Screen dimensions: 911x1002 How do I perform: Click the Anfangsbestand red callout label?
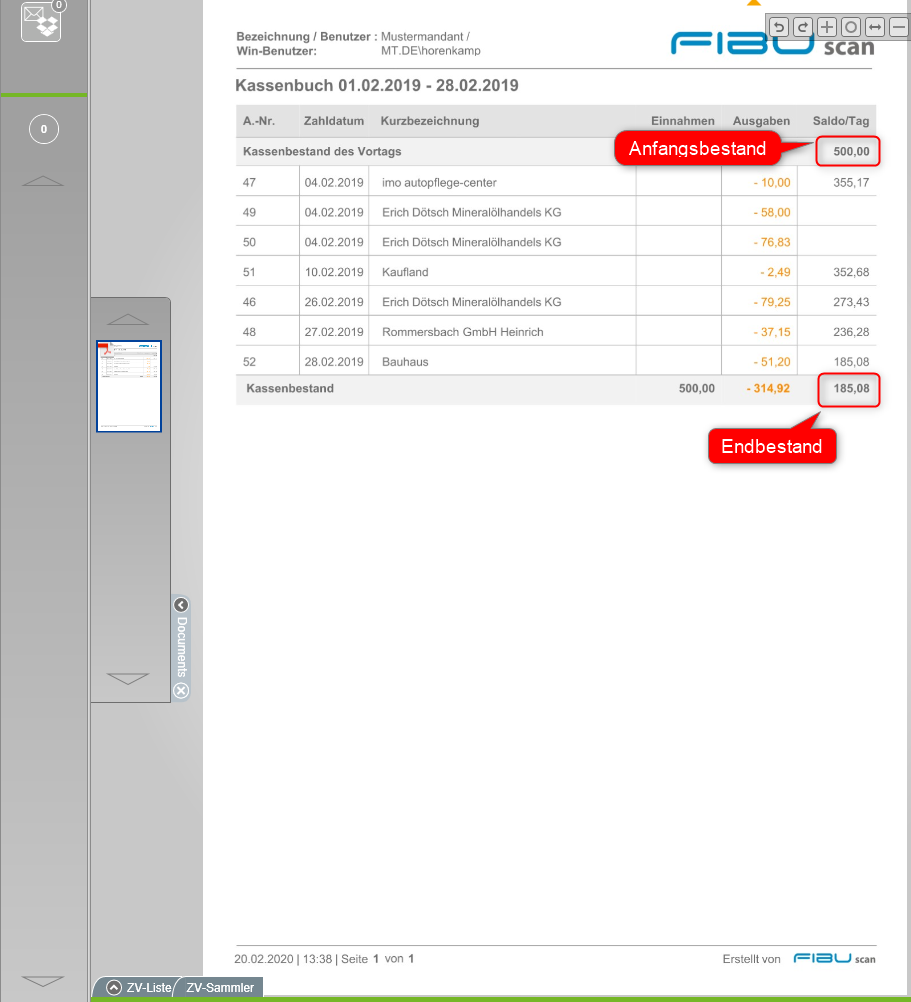pyautogui.click(x=697, y=149)
